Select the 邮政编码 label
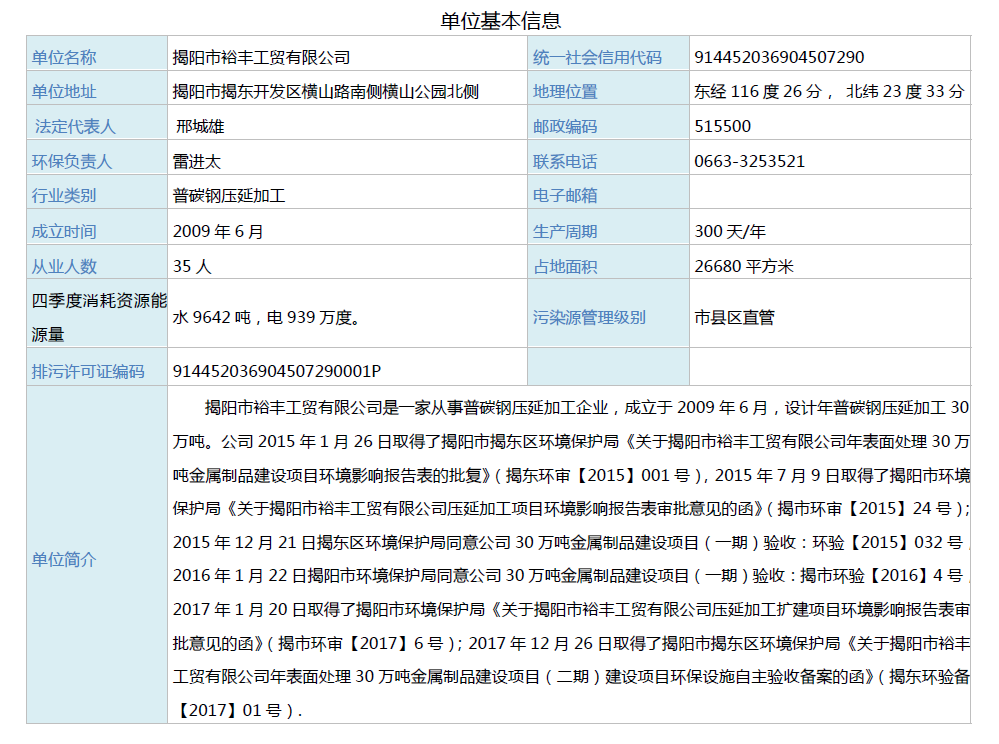Viewport: 999px width, 744px height. [565, 126]
